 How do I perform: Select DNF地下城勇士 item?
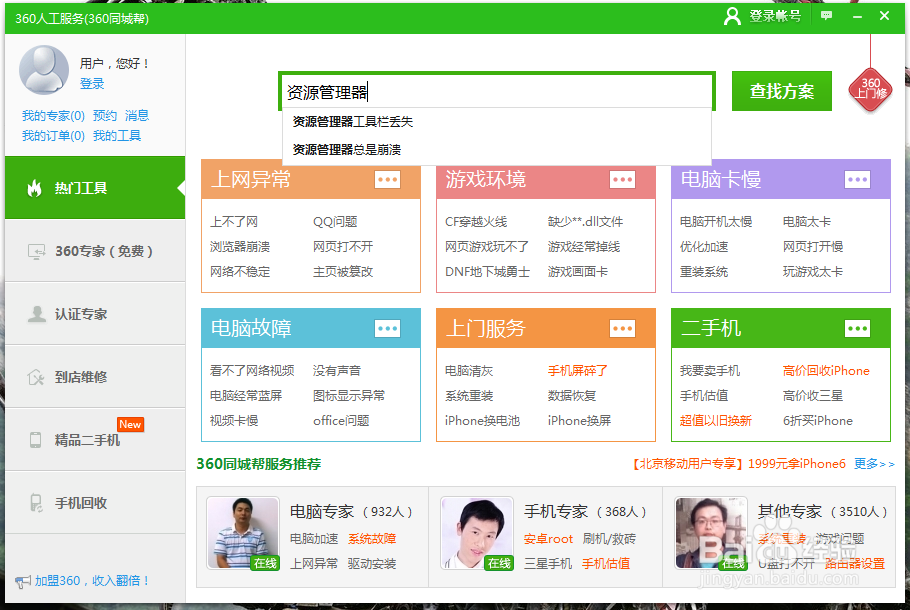pyautogui.click(x=487, y=272)
